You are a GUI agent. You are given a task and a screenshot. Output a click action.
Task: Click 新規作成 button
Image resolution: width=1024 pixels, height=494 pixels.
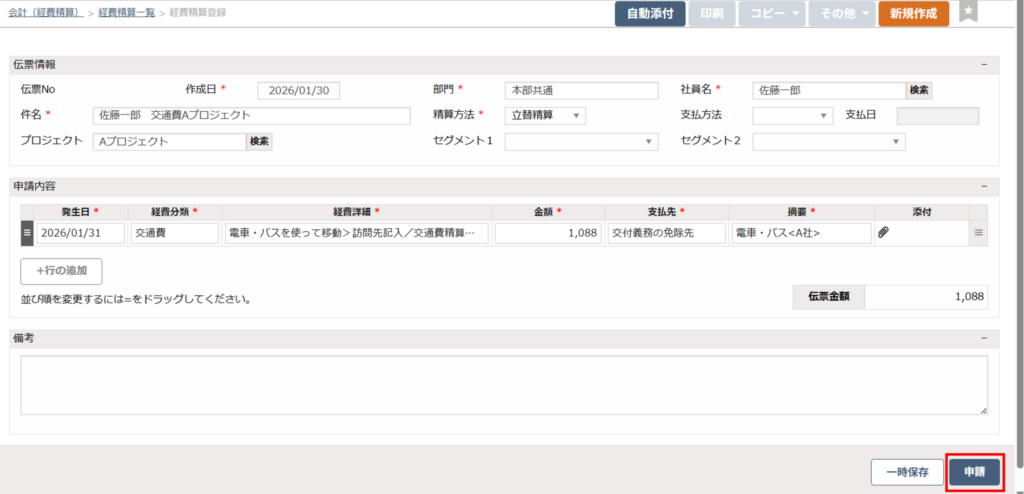[913, 14]
